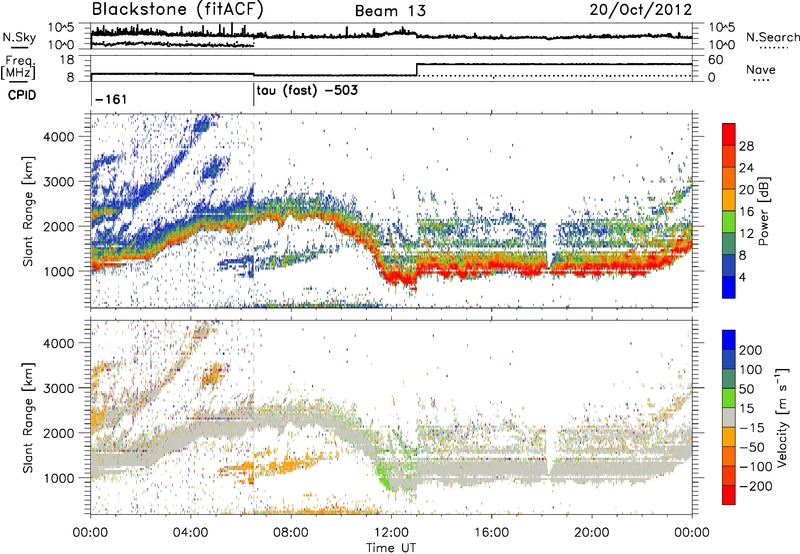Click the 'Blackstone (fitACF)' title text
The image size is (800, 554).
(178, 9)
